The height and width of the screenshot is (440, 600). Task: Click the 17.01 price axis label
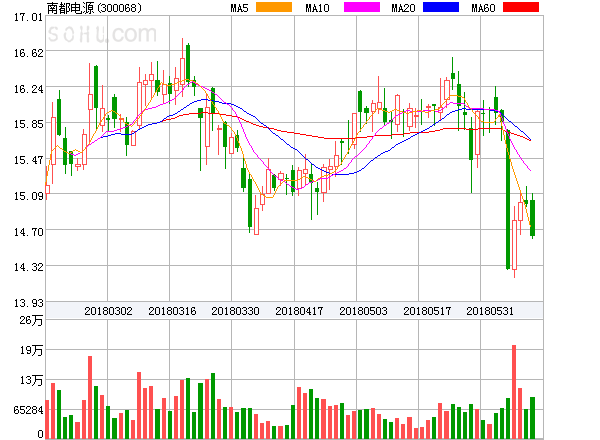(28, 17)
